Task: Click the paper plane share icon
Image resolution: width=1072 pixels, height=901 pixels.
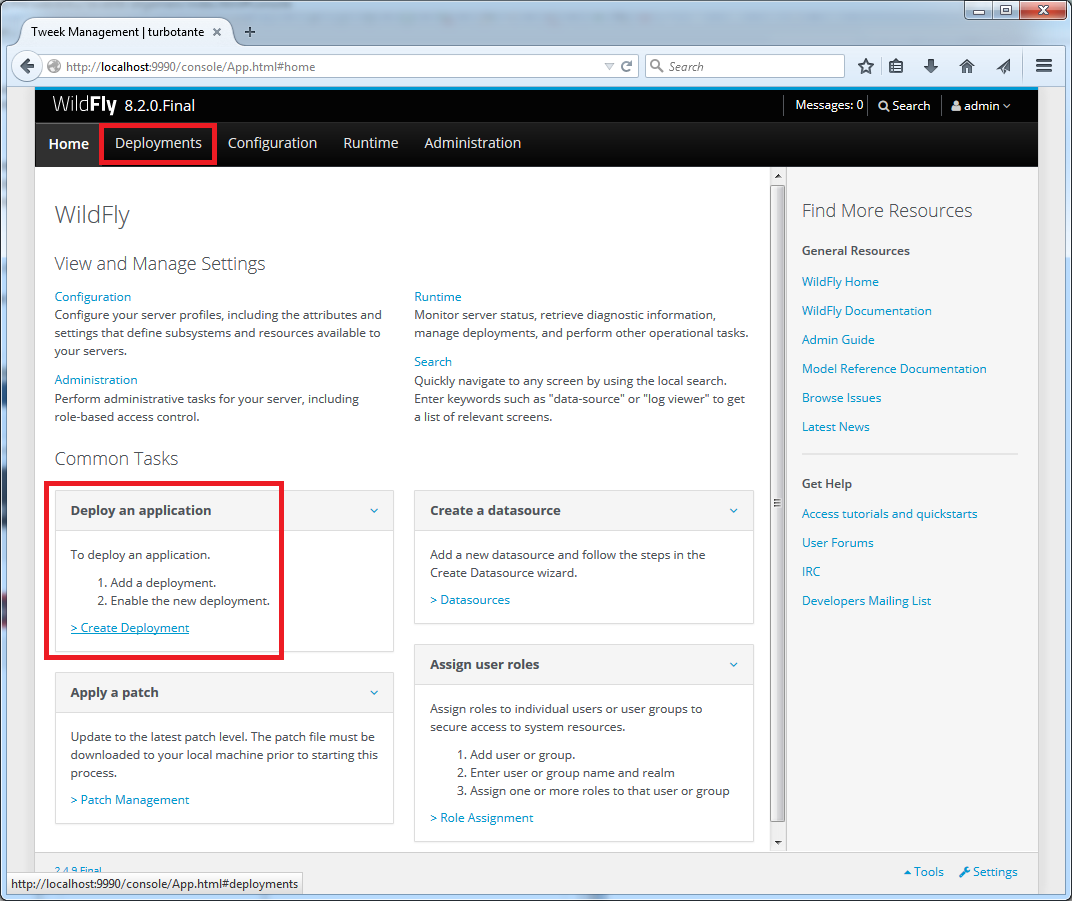Action: [x=1003, y=66]
